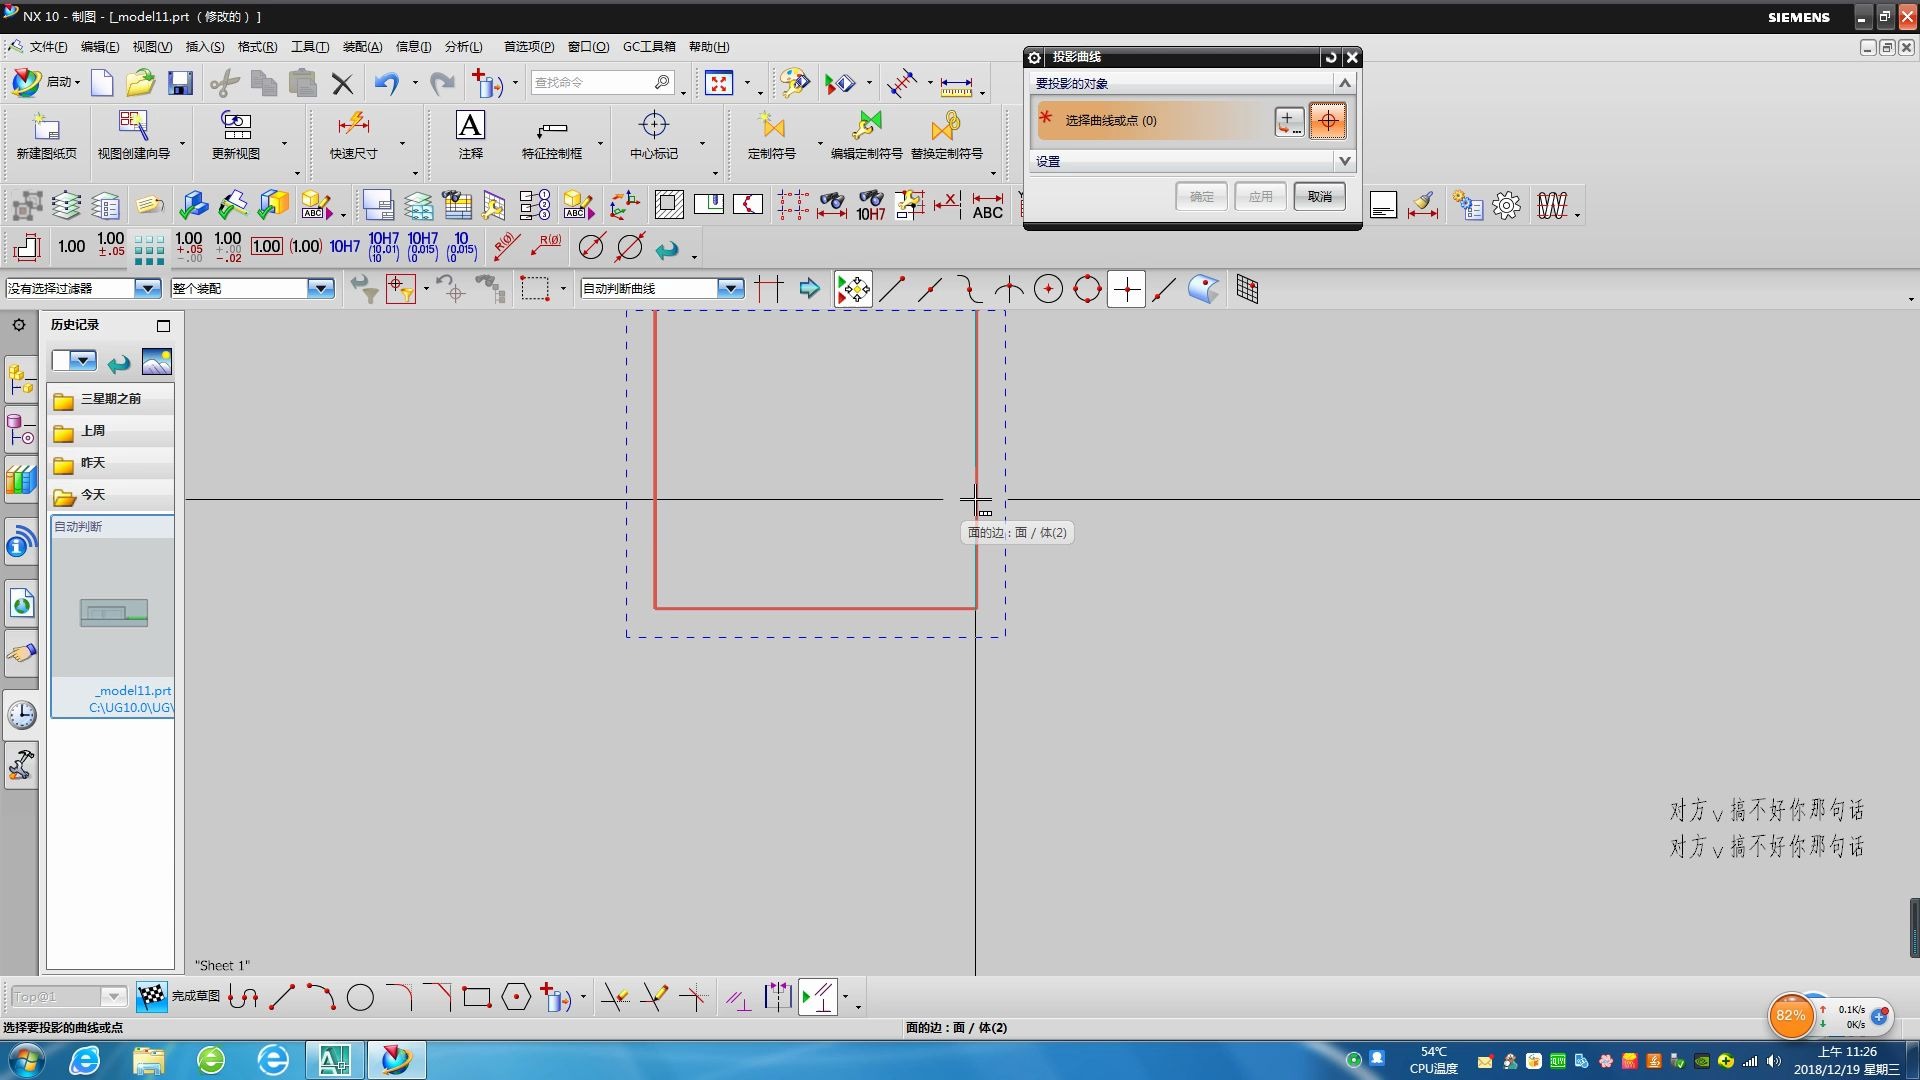The height and width of the screenshot is (1080, 1920).
Task: Click the 替换定制符号 tool
Action: (946, 135)
